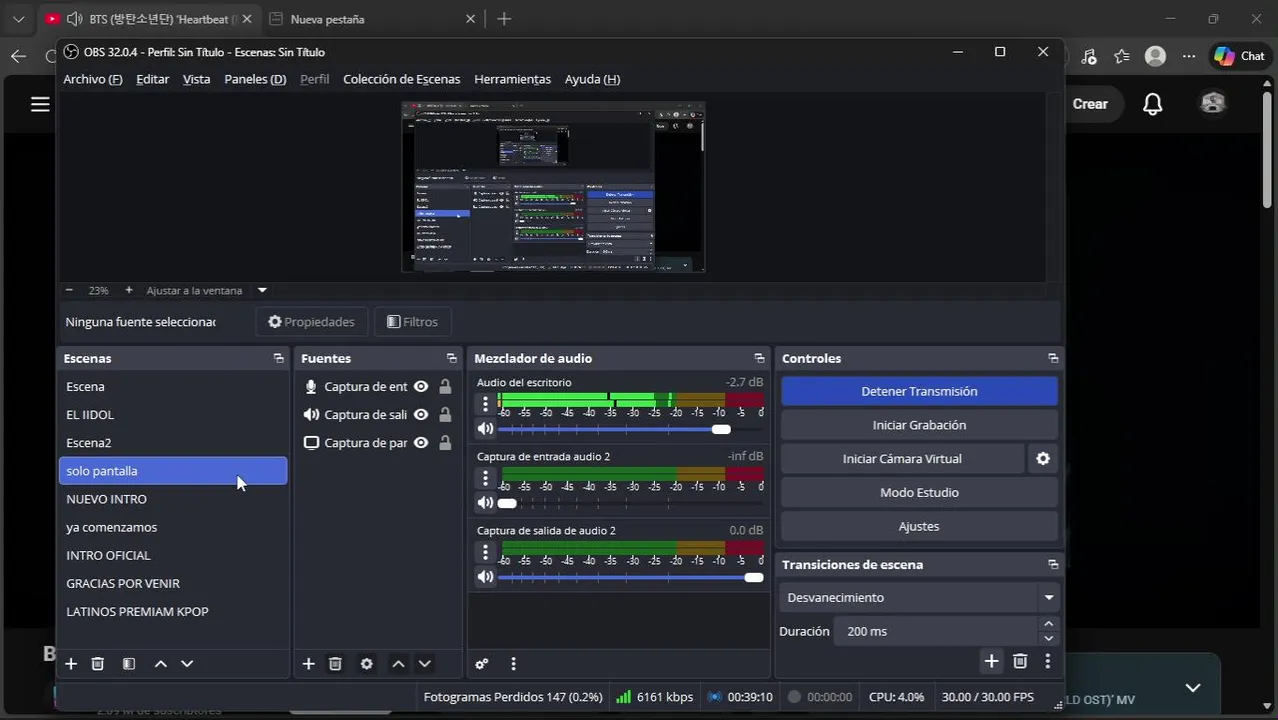Viewport: 1278px width, 720px height.
Task: Toggle visibility of Captura de par source
Action: coord(421,442)
